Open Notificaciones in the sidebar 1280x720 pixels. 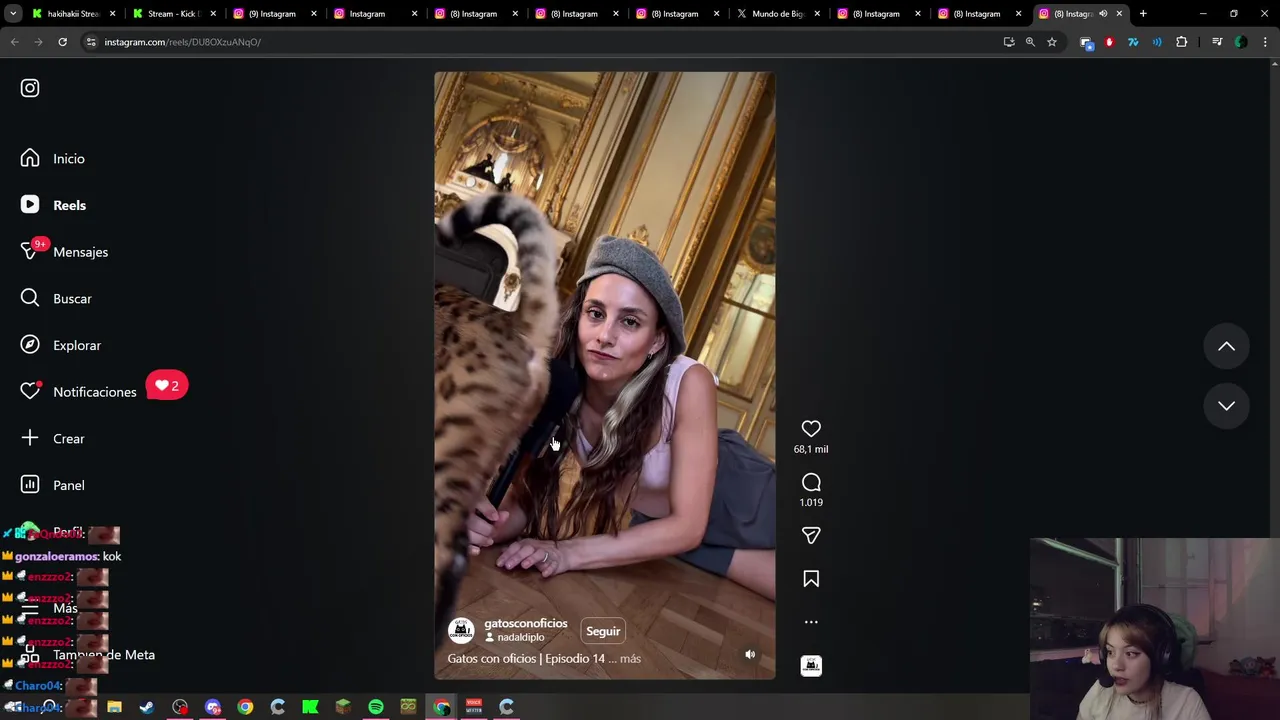click(78, 392)
